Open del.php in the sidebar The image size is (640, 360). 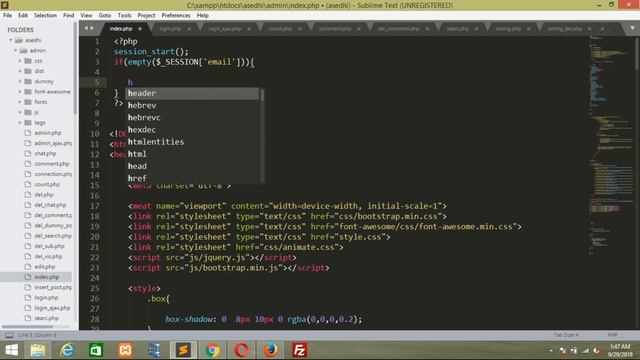coord(44,195)
